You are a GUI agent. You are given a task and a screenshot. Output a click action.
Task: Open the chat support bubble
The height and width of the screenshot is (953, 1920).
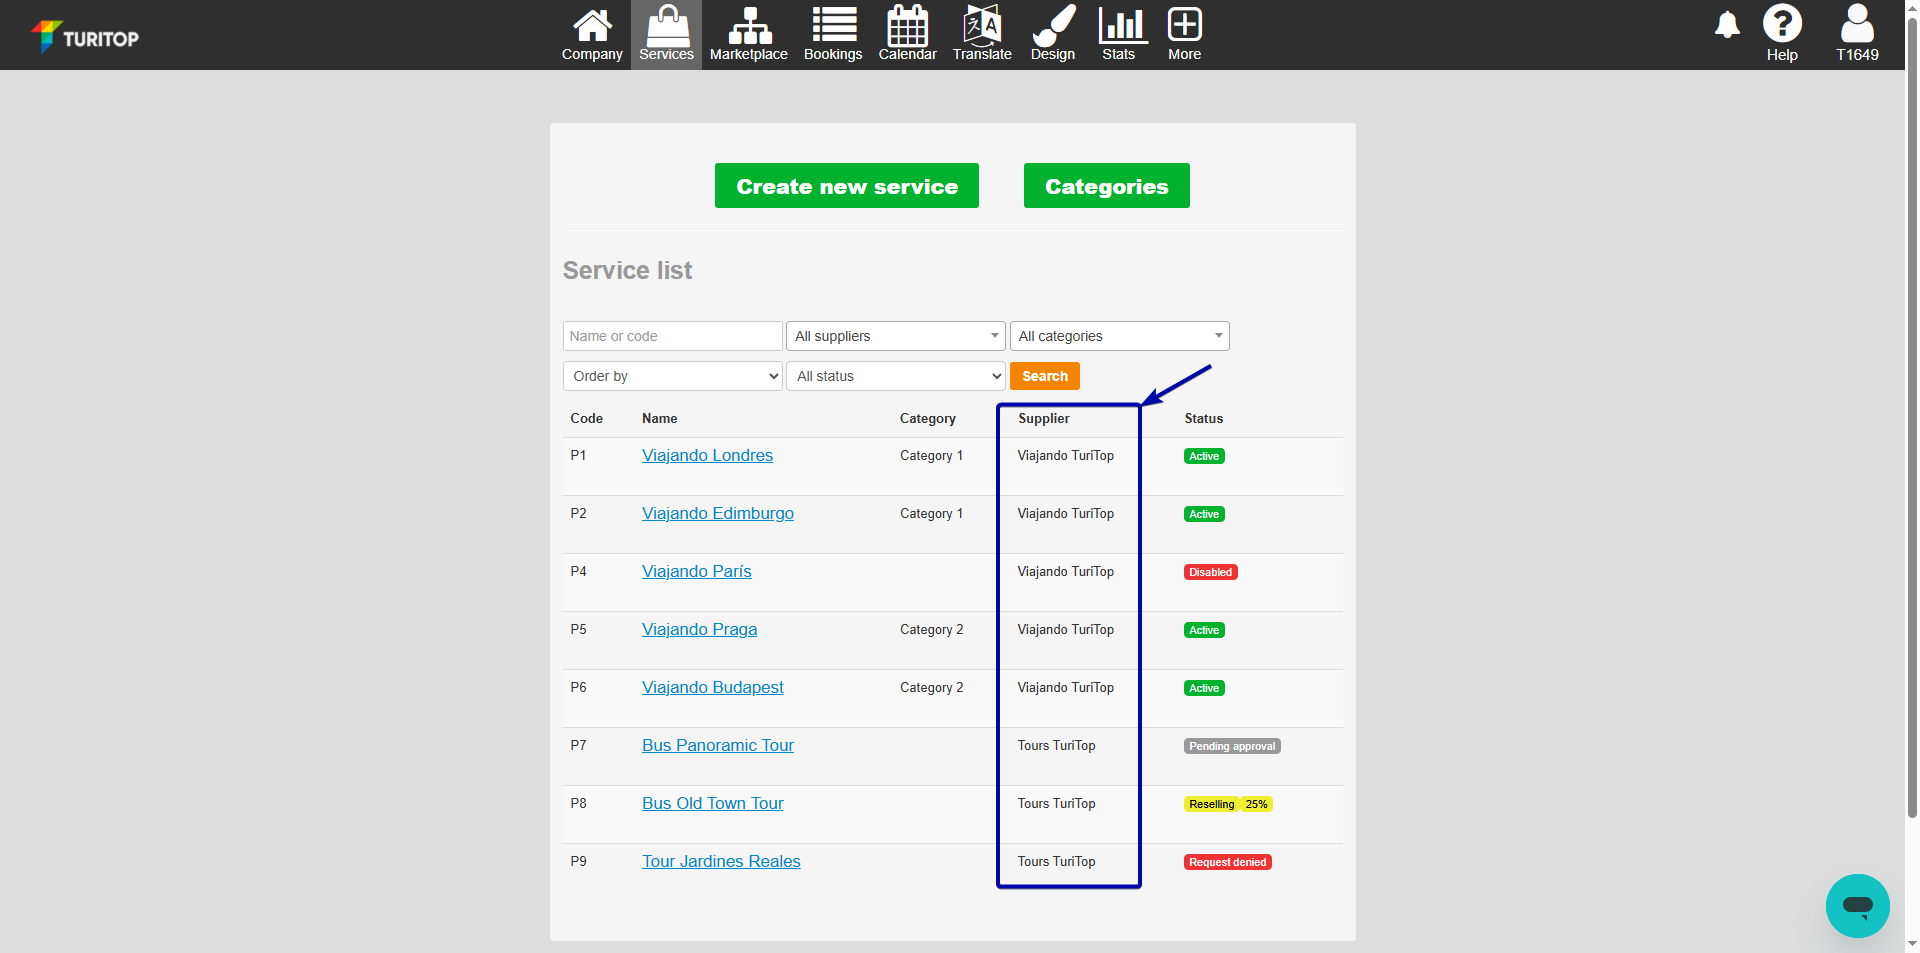tap(1857, 906)
